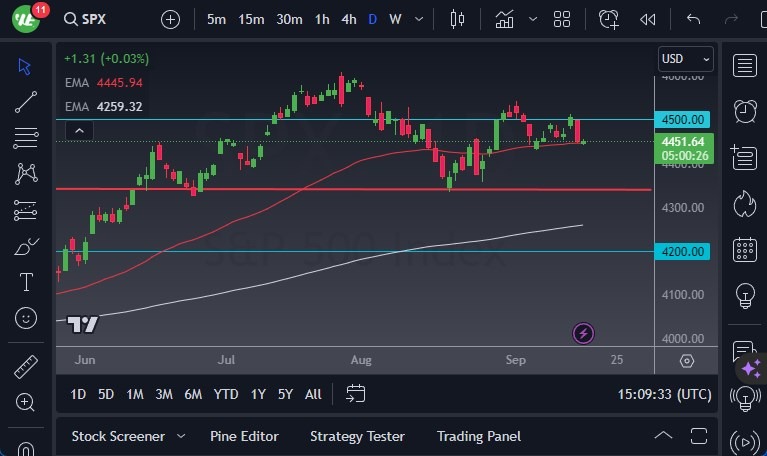Open the Pine Editor tab

point(244,436)
